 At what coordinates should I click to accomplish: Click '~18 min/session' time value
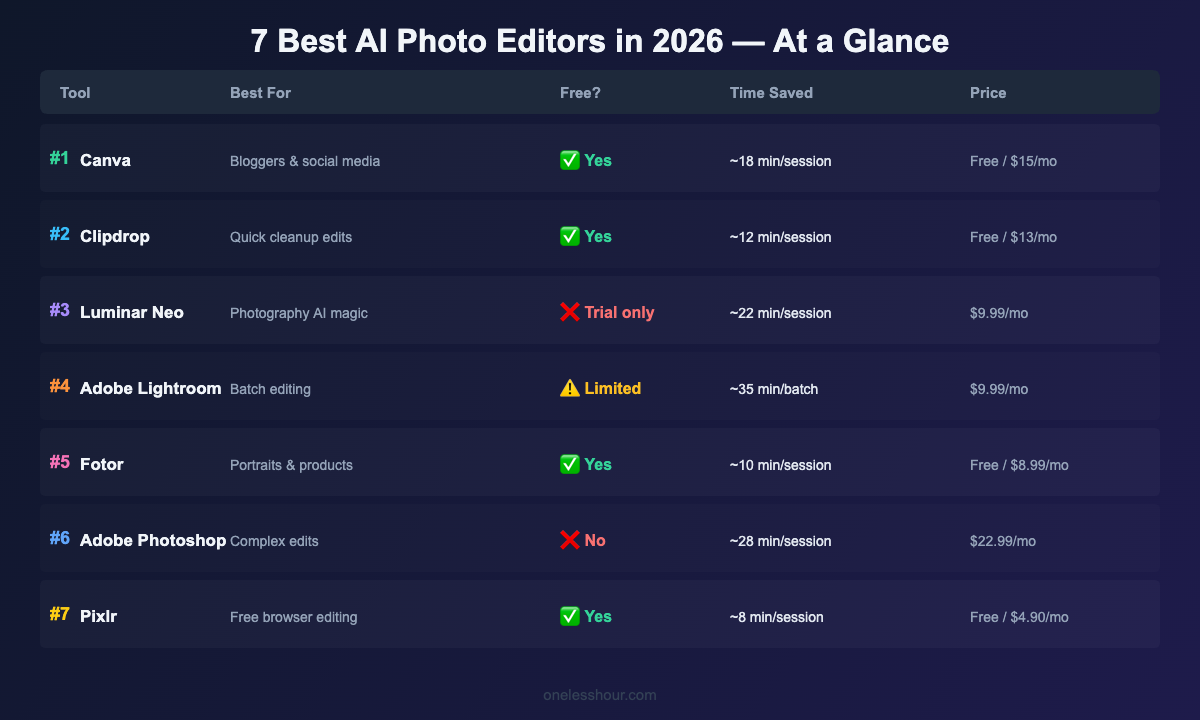[x=780, y=161]
